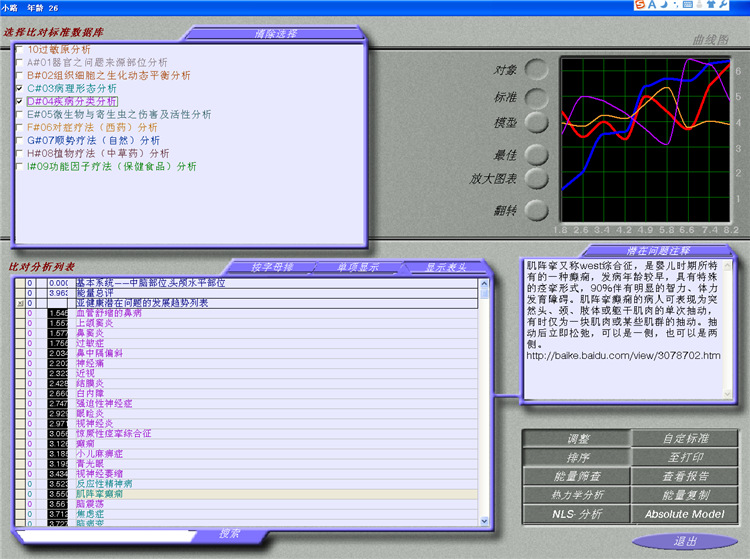This screenshot has width=750, height=559.
Task: Click the list scrollbar up arrow
Action: click(x=485, y=283)
